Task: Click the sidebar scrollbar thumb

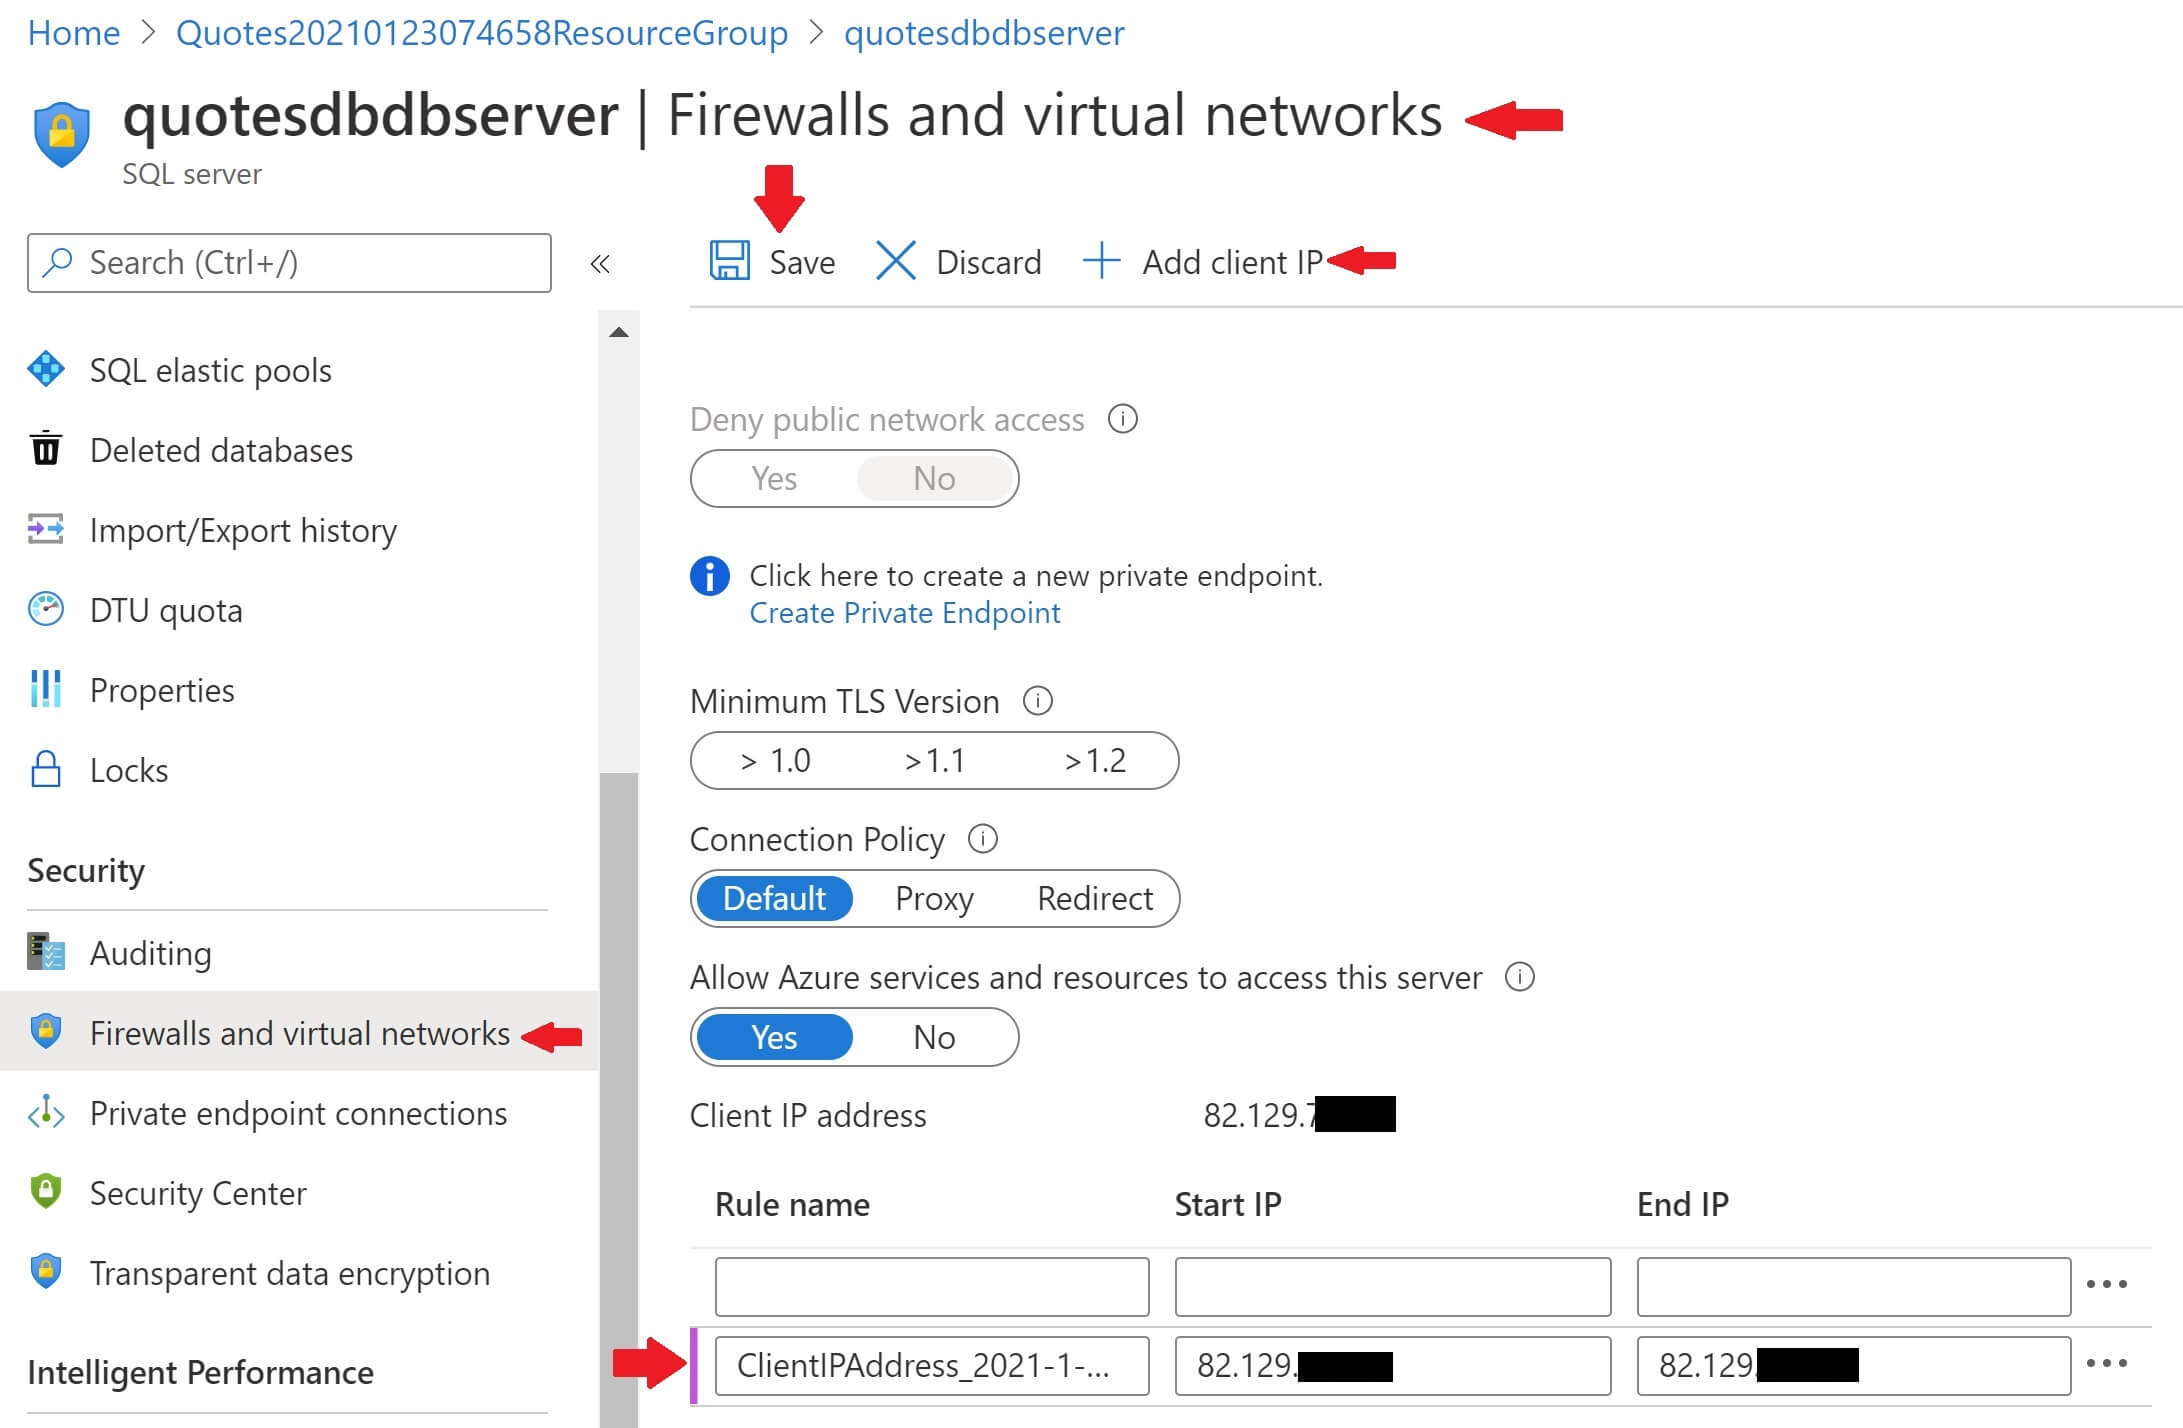Action: (619, 1100)
